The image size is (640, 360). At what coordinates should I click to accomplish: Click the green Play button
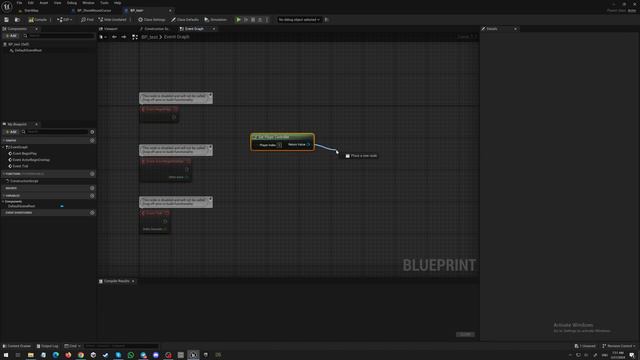tap(238, 20)
